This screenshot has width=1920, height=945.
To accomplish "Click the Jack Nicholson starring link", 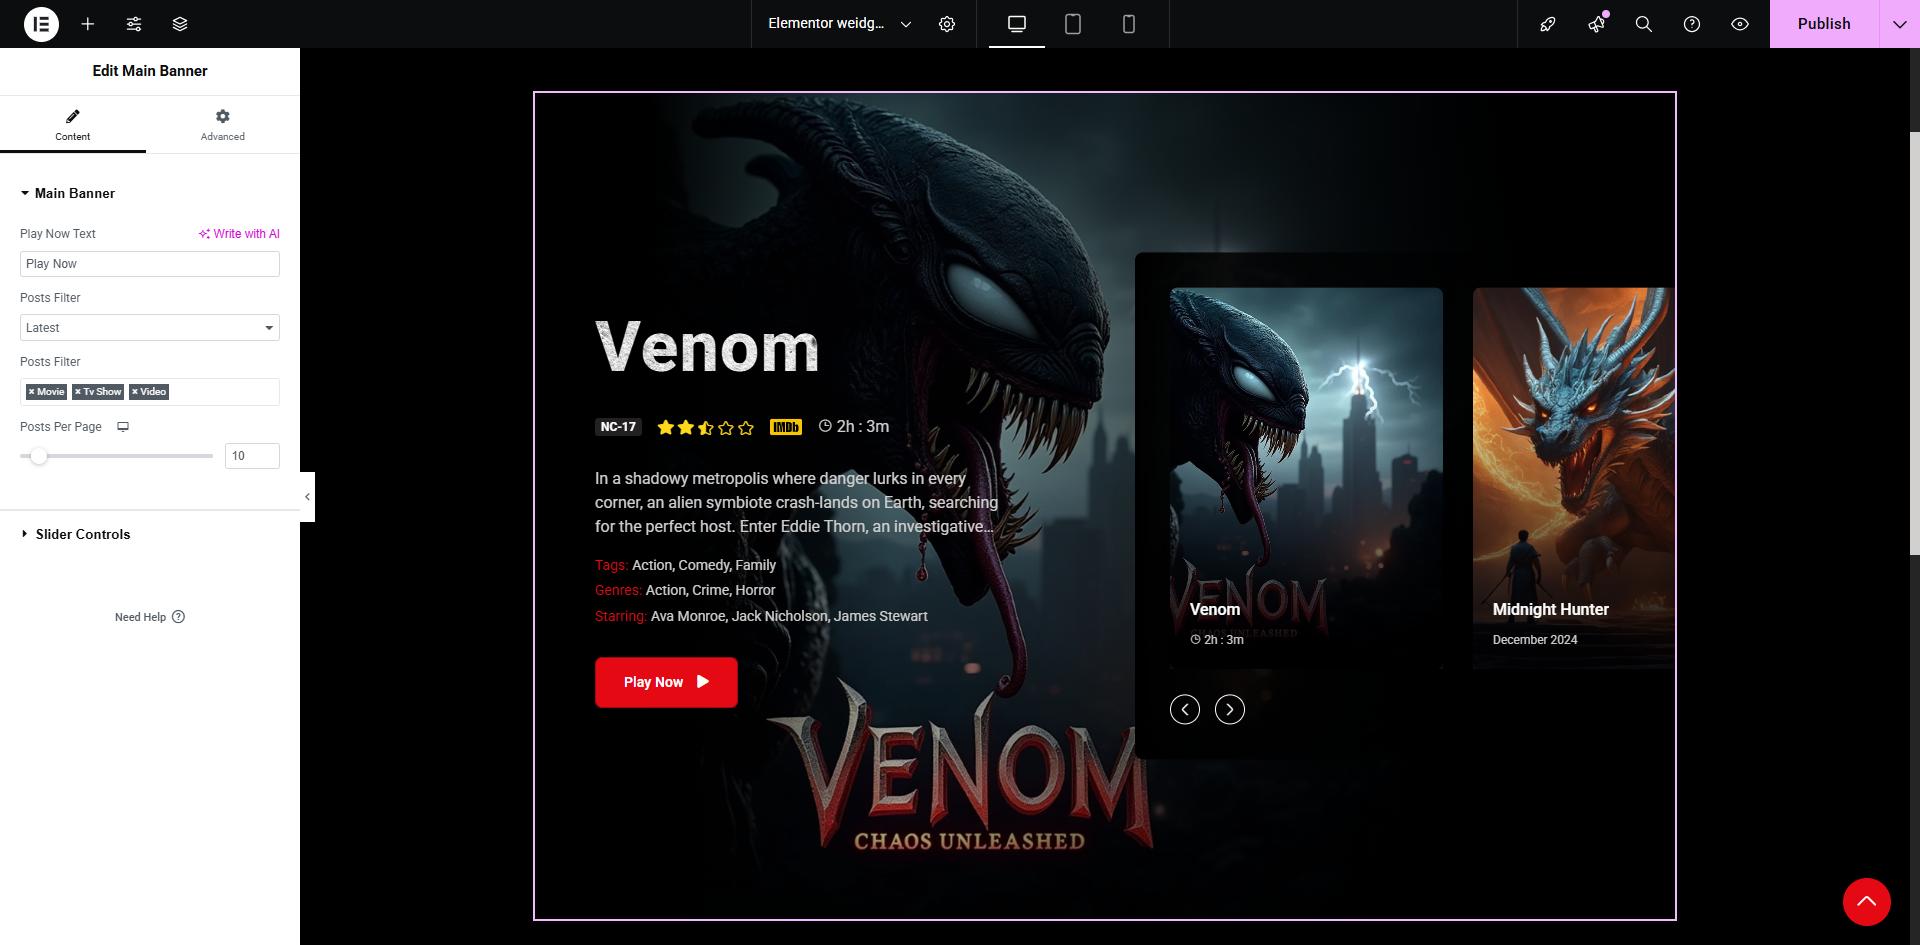I will coord(780,616).
